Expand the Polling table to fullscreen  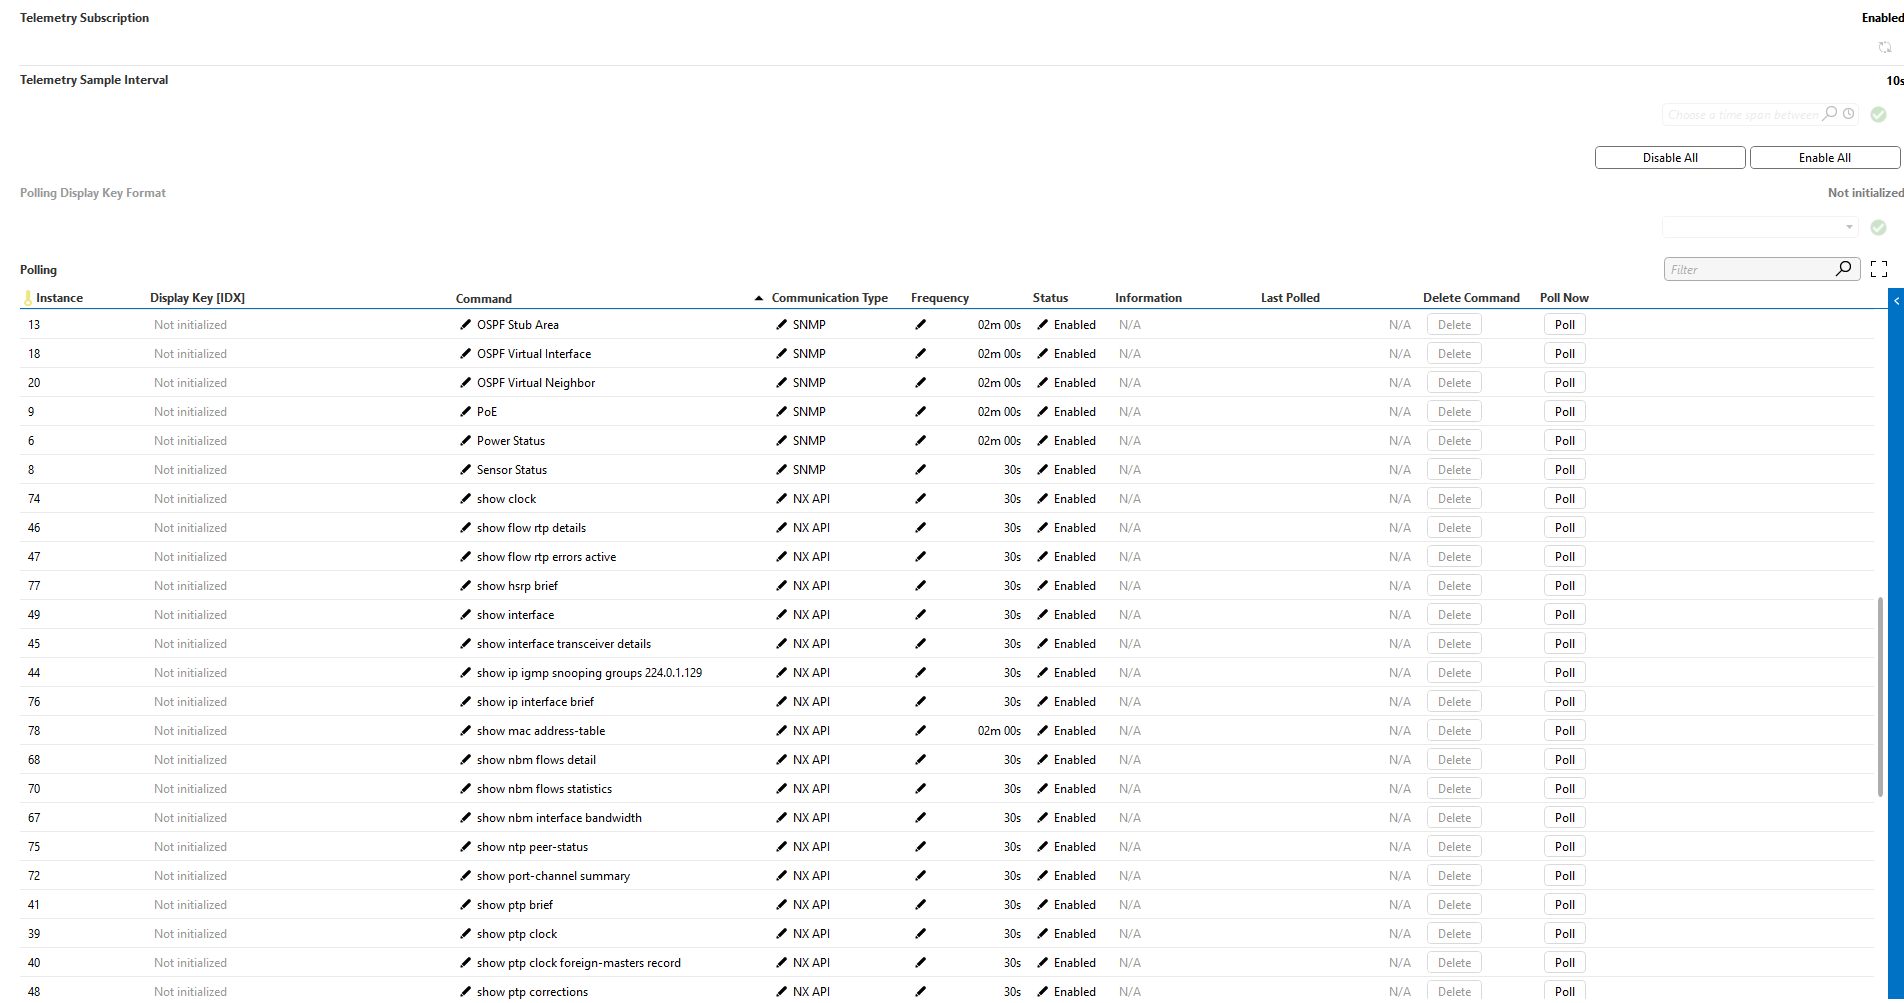coord(1879,269)
